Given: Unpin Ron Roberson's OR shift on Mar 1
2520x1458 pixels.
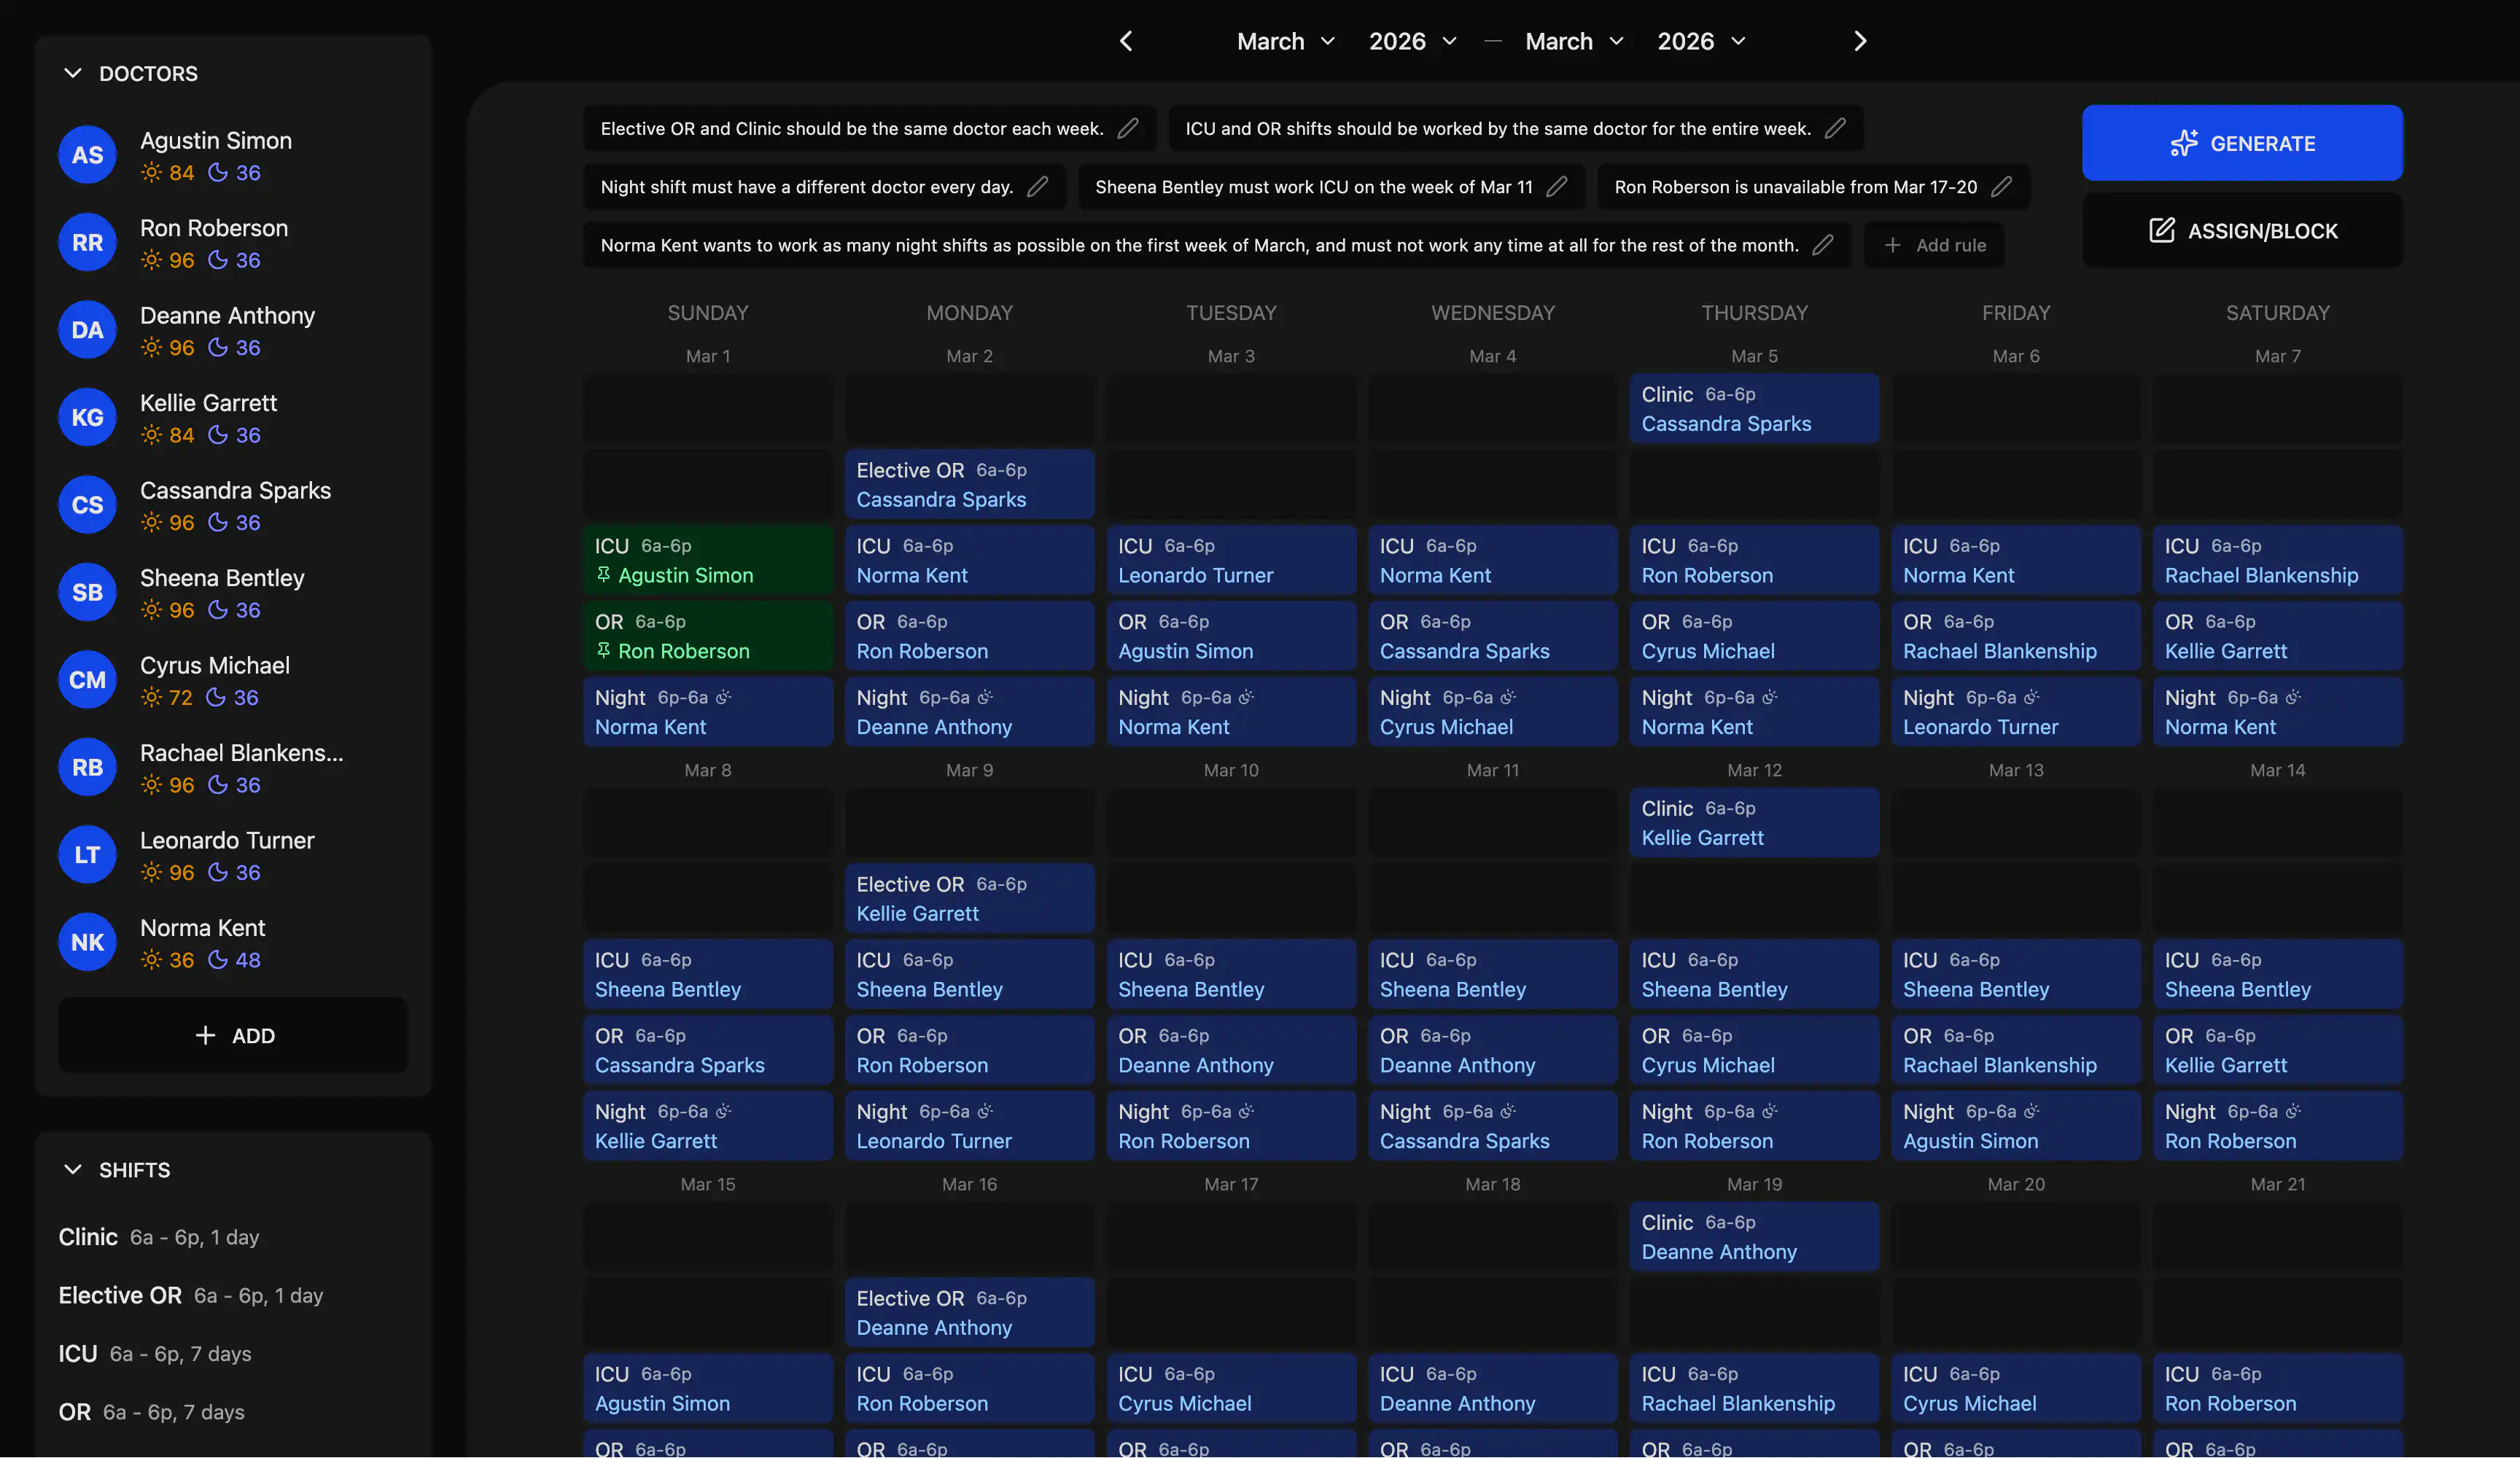Looking at the screenshot, I should tap(604, 651).
